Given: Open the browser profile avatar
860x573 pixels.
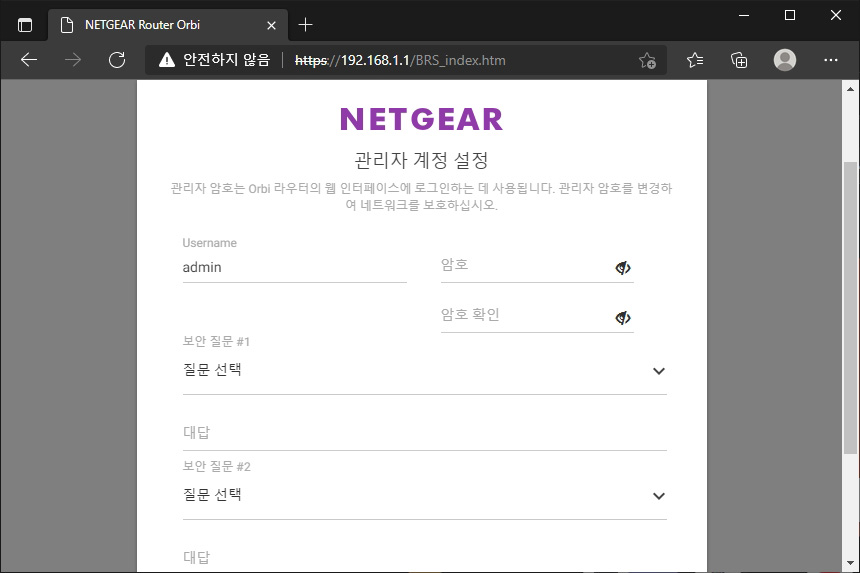Looking at the screenshot, I should click(785, 60).
